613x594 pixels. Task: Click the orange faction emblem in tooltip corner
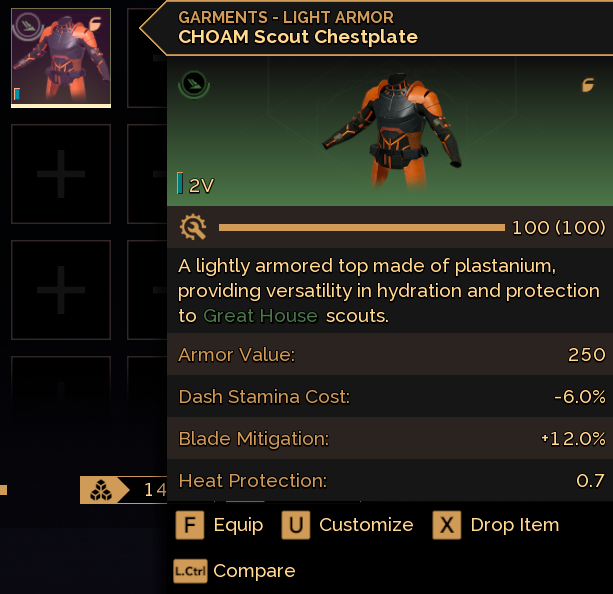pyautogui.click(x=588, y=85)
